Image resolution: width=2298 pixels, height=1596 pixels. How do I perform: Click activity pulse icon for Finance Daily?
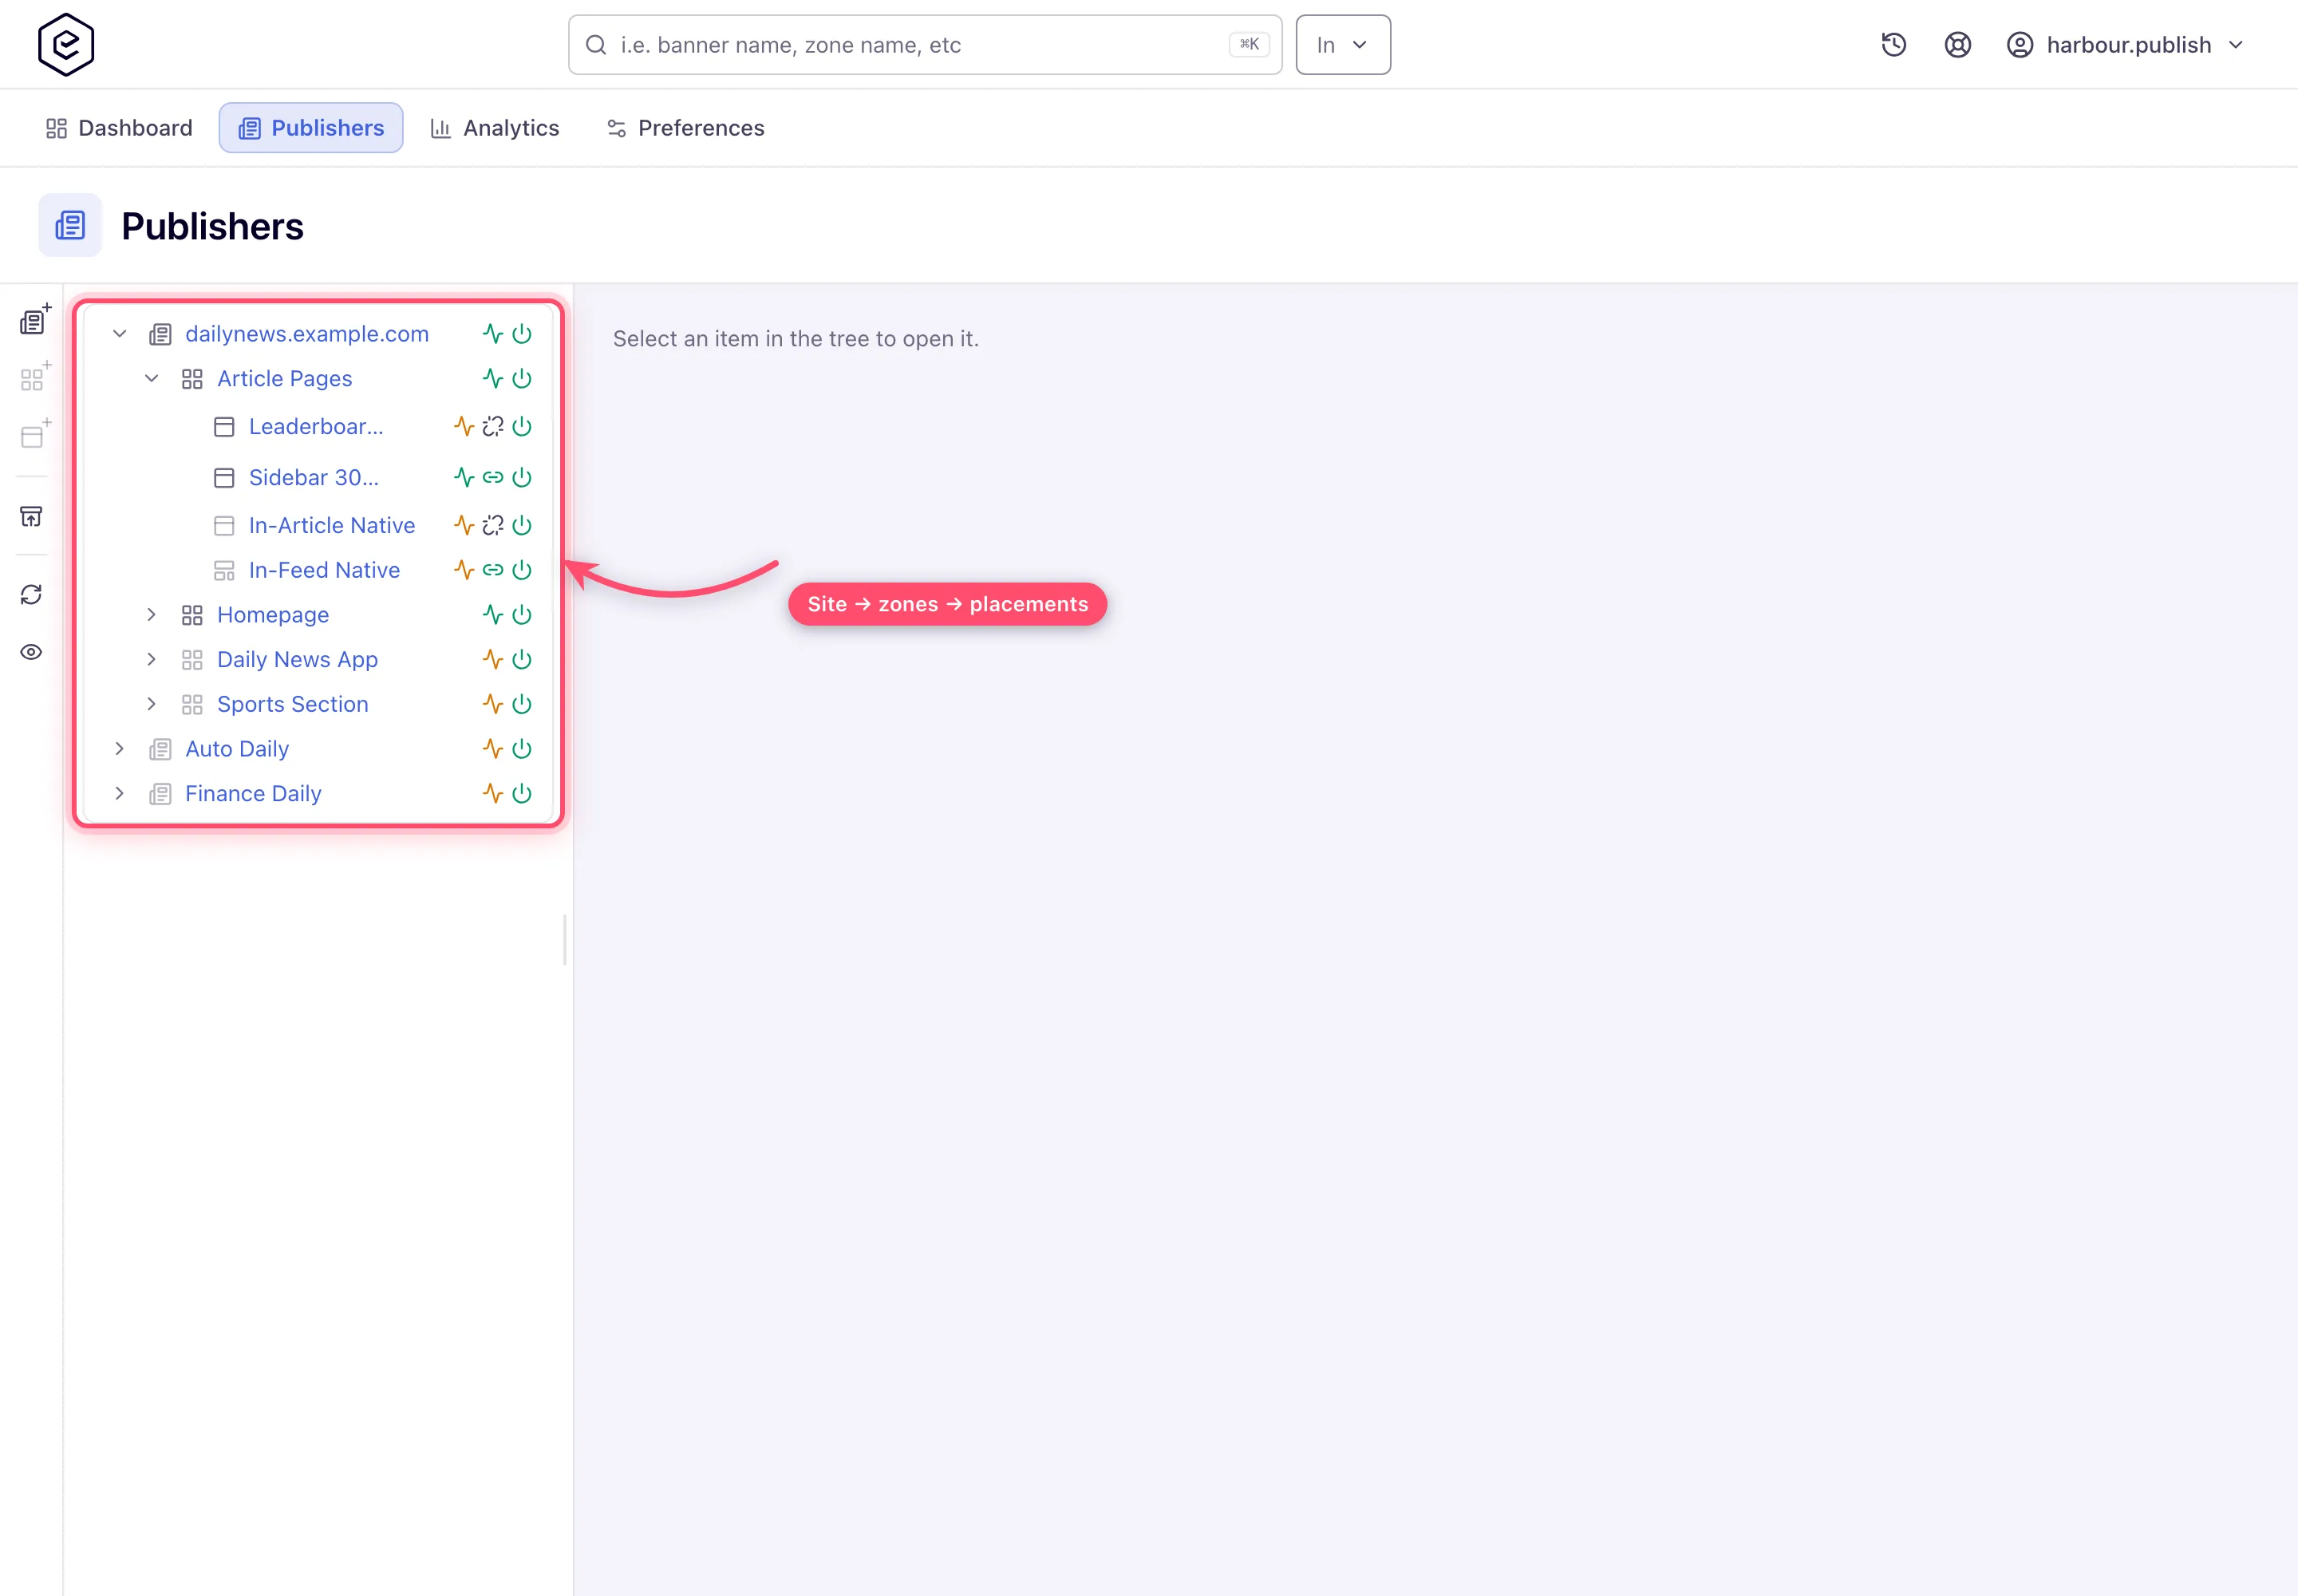click(x=492, y=794)
